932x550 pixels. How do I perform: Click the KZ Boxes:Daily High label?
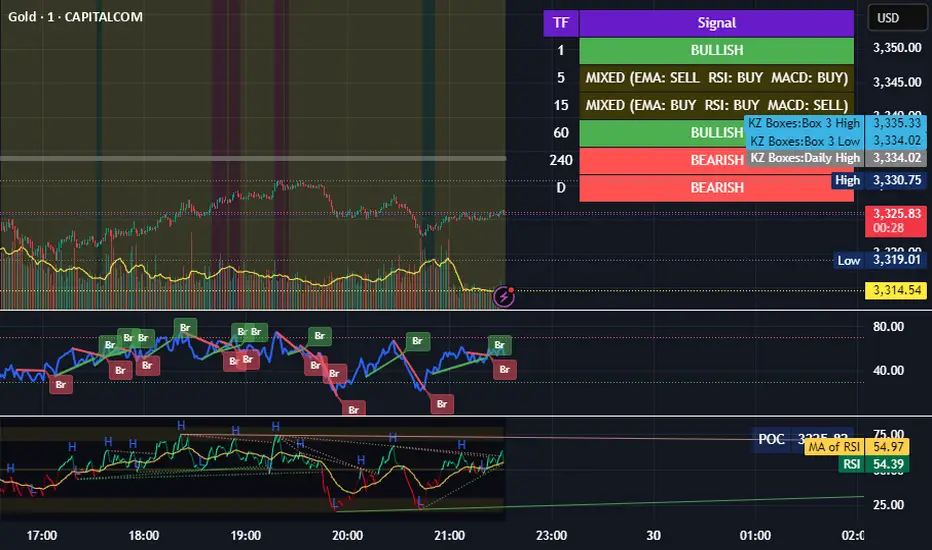(x=804, y=157)
